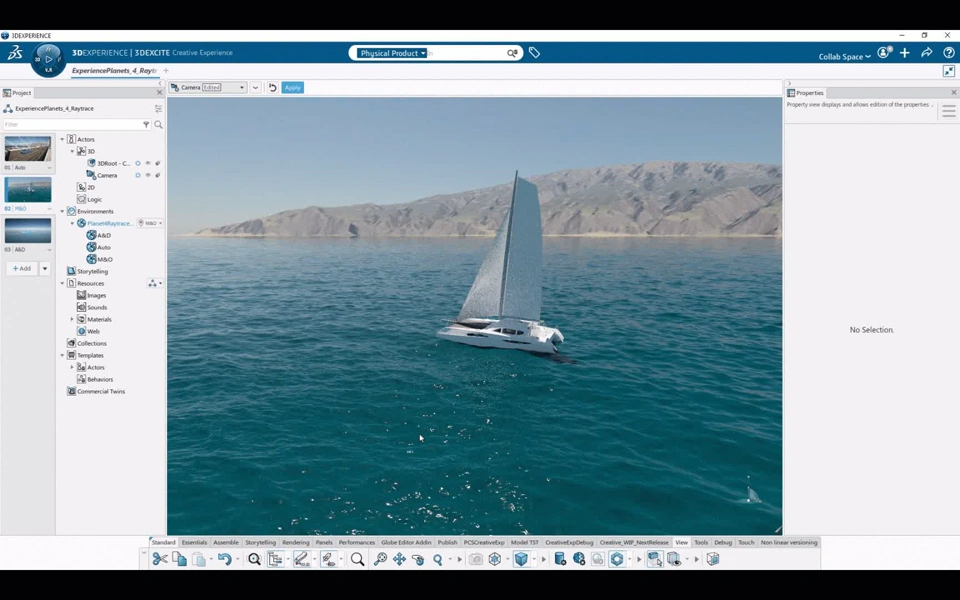Click the Add scene button
Viewport: 960px width, 600px height.
[22, 268]
